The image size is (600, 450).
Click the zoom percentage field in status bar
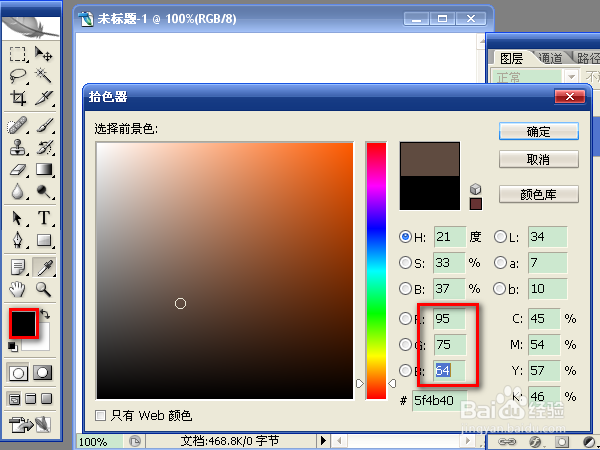99,442
